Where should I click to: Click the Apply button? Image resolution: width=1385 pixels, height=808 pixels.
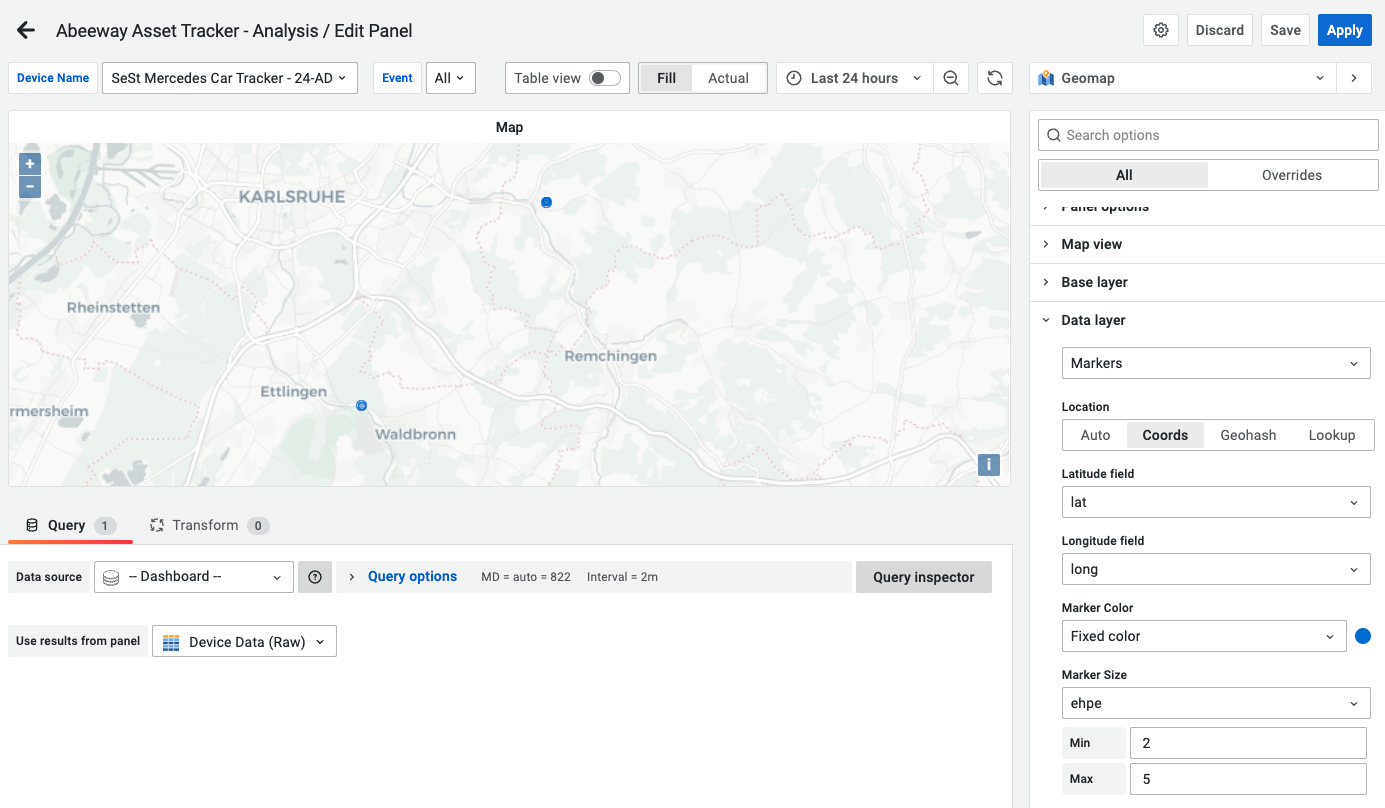pyautogui.click(x=1344, y=30)
